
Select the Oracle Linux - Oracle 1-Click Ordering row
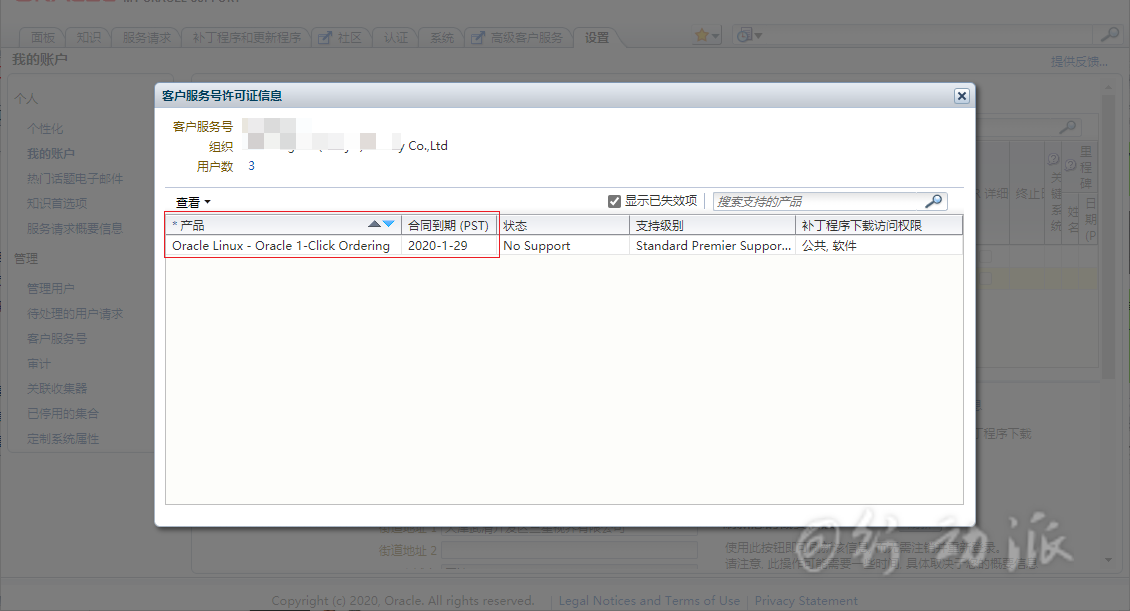[564, 246]
